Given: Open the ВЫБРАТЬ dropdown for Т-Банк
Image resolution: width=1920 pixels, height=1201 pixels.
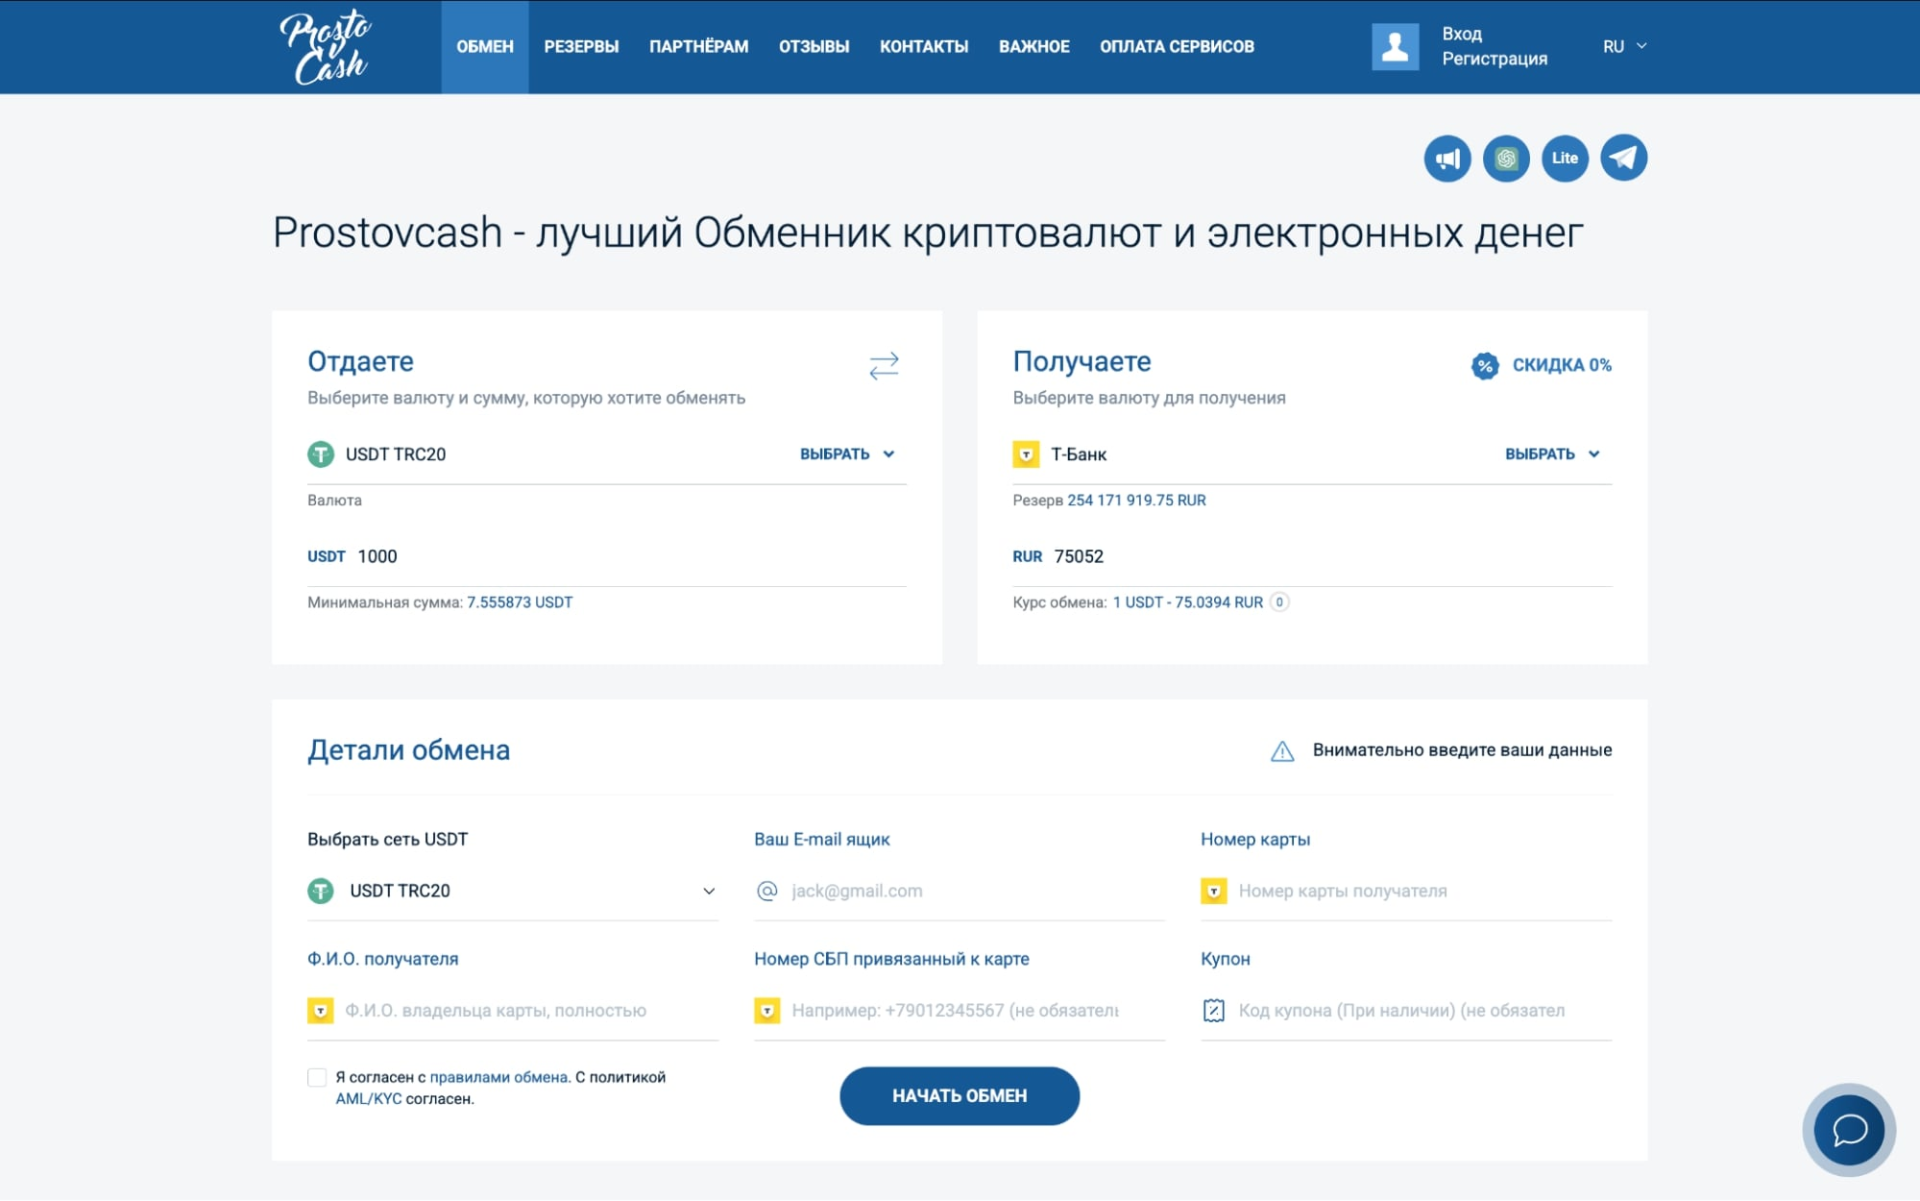Looking at the screenshot, I should click(x=1552, y=454).
